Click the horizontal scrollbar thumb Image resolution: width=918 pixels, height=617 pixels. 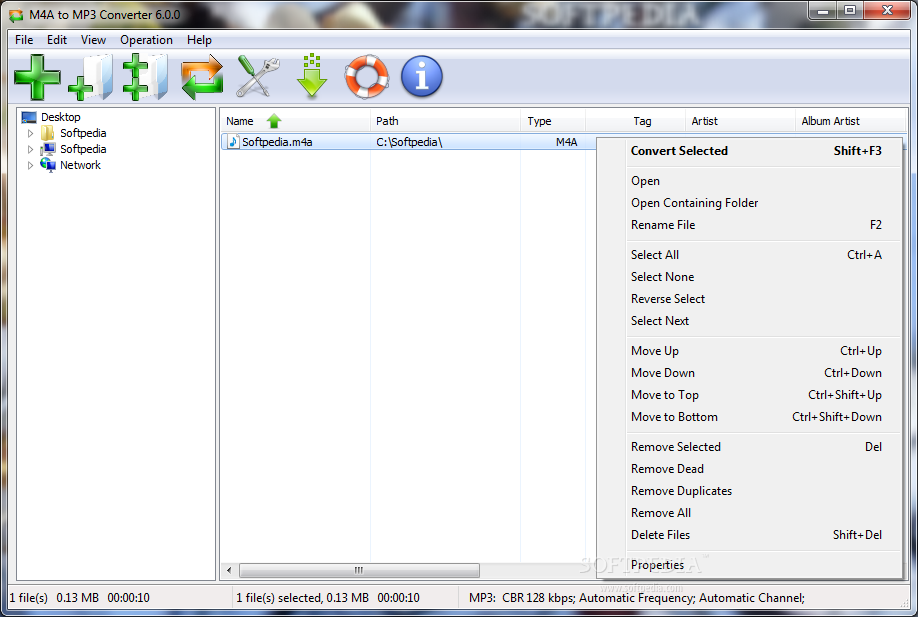tap(359, 570)
